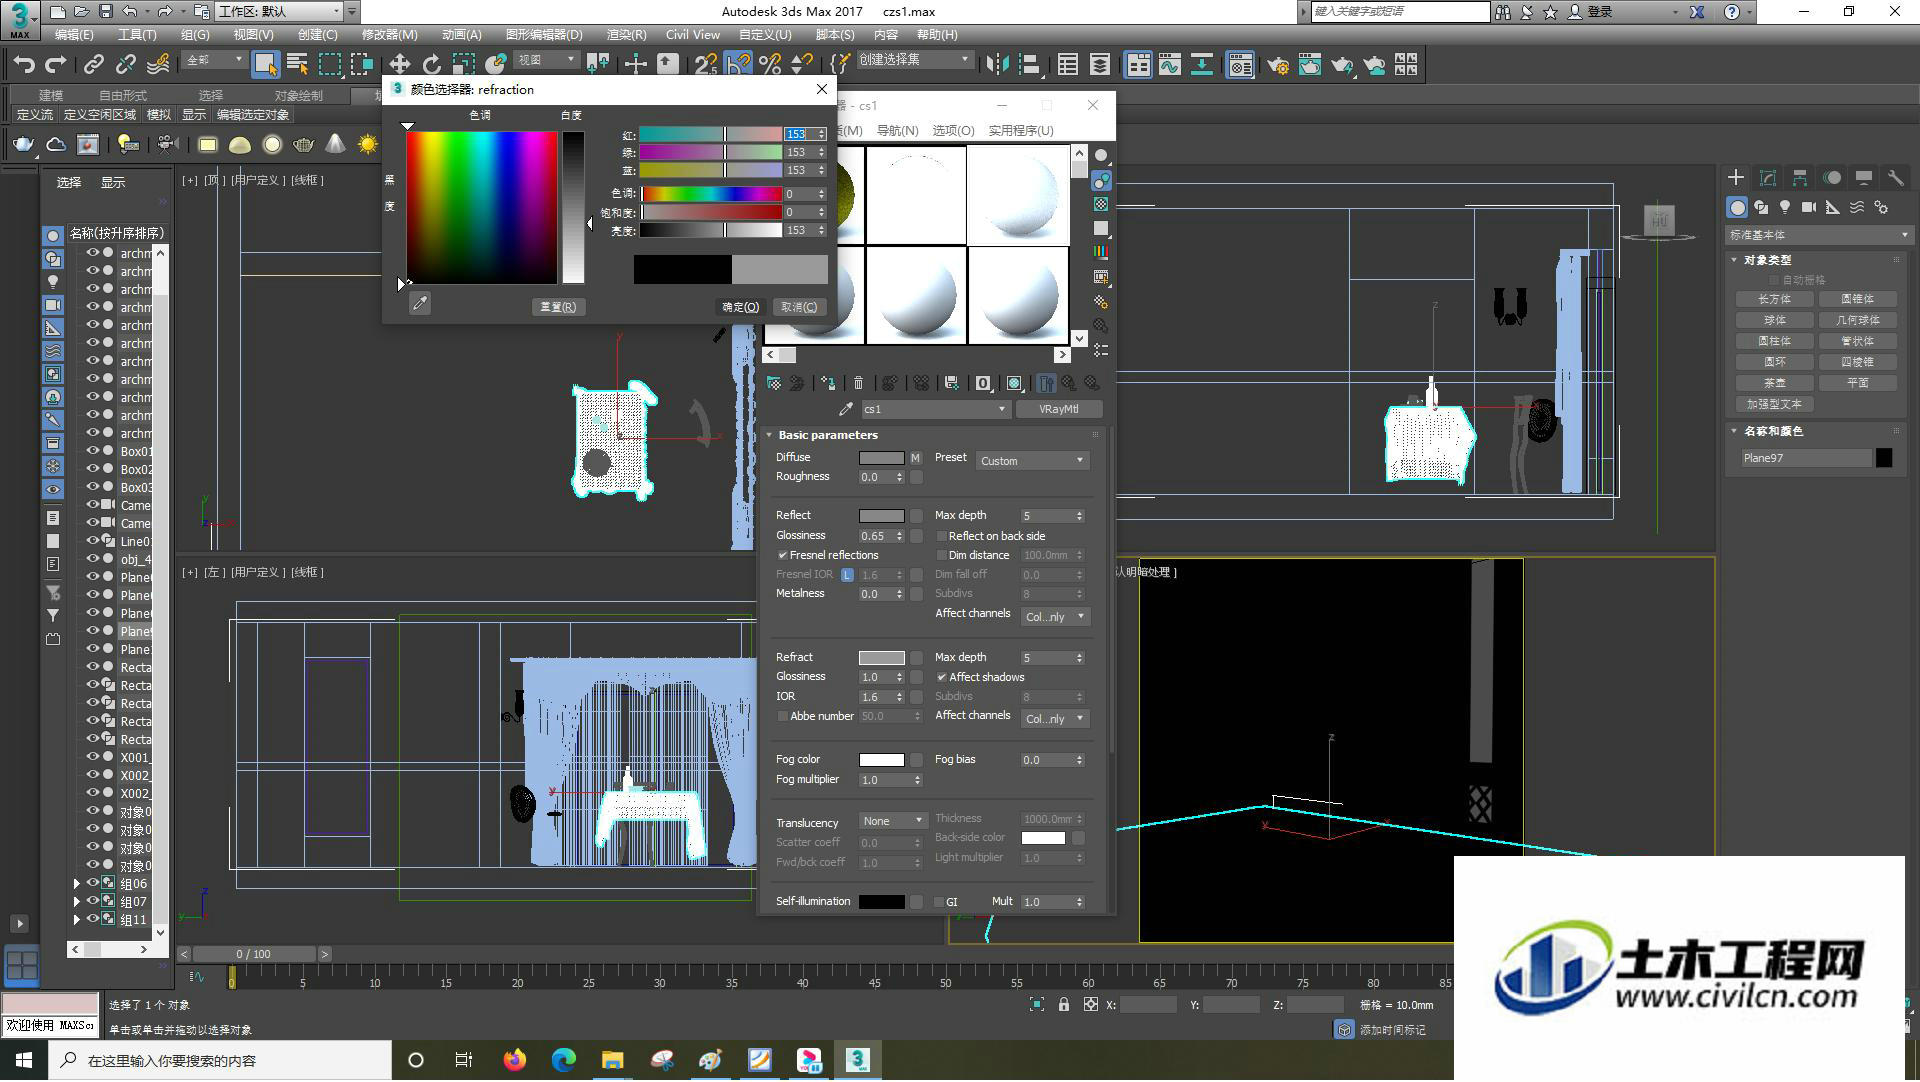The width and height of the screenshot is (1920, 1082).
Task: Pick color with eyedropper in color selector
Action: click(420, 304)
